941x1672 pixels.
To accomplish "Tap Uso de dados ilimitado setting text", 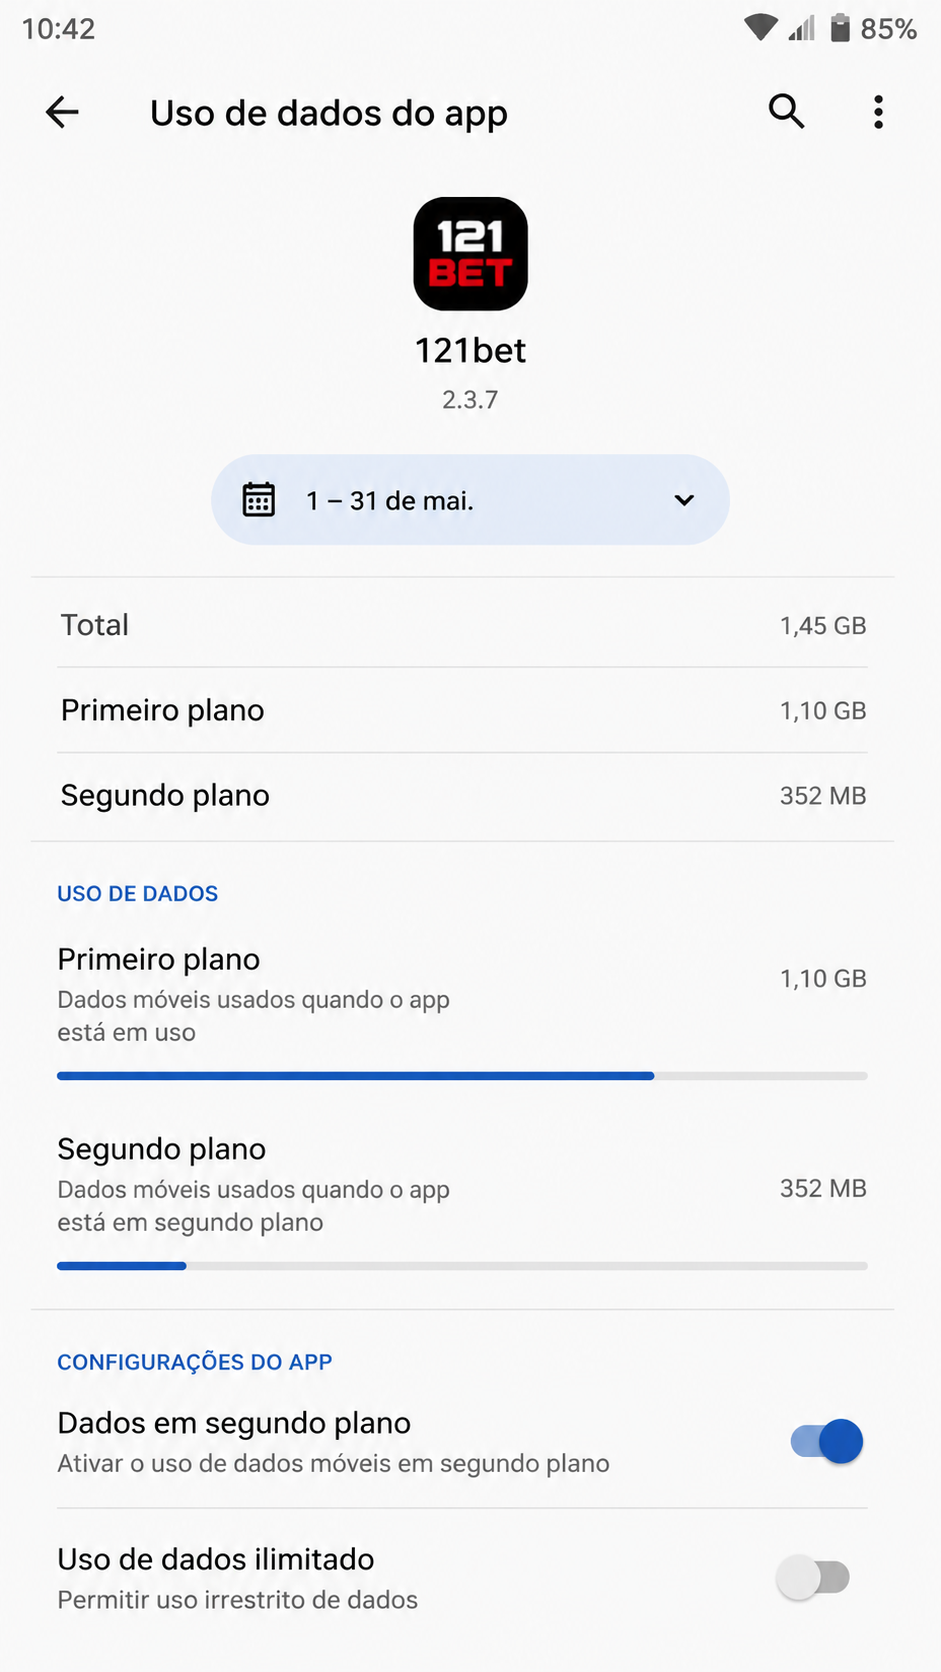I will pyautogui.click(x=216, y=1559).
